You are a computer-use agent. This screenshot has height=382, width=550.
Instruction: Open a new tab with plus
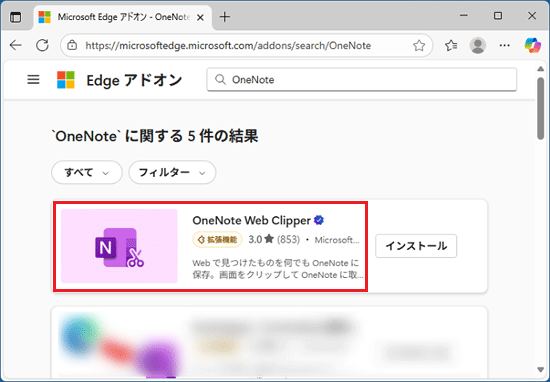tap(224, 17)
